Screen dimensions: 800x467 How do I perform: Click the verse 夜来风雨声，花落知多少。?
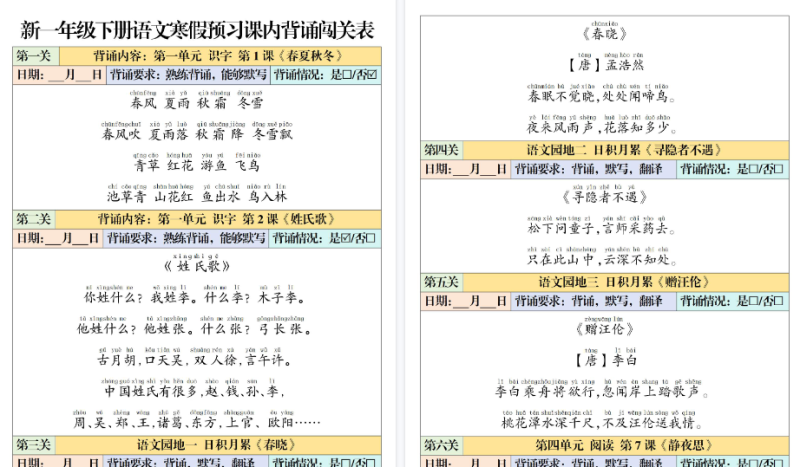tap(602, 127)
